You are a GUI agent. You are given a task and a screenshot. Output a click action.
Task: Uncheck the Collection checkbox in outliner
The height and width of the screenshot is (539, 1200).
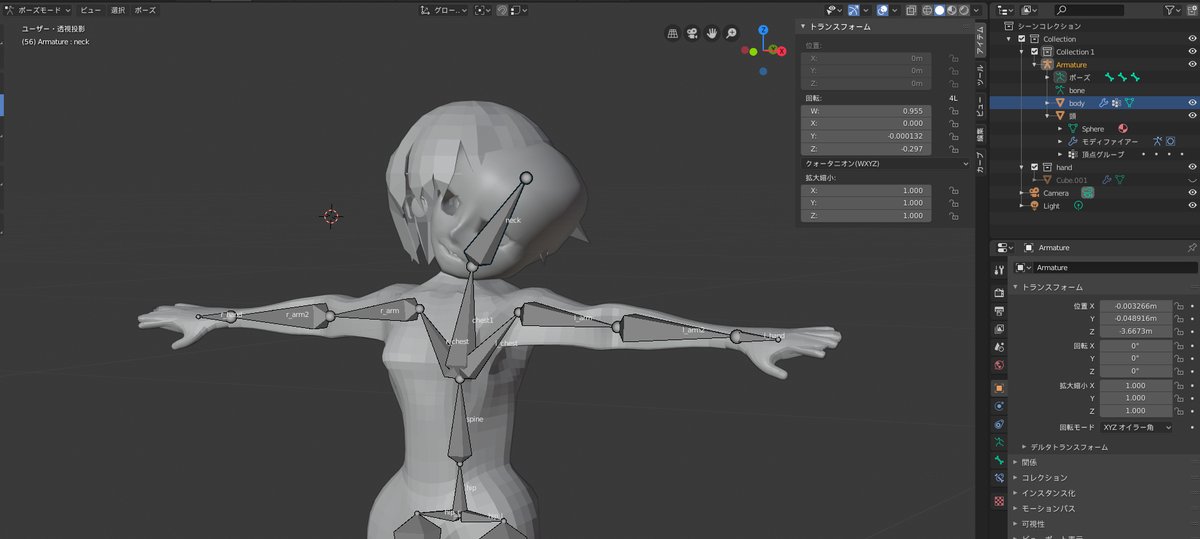pyautogui.click(x=1021, y=39)
